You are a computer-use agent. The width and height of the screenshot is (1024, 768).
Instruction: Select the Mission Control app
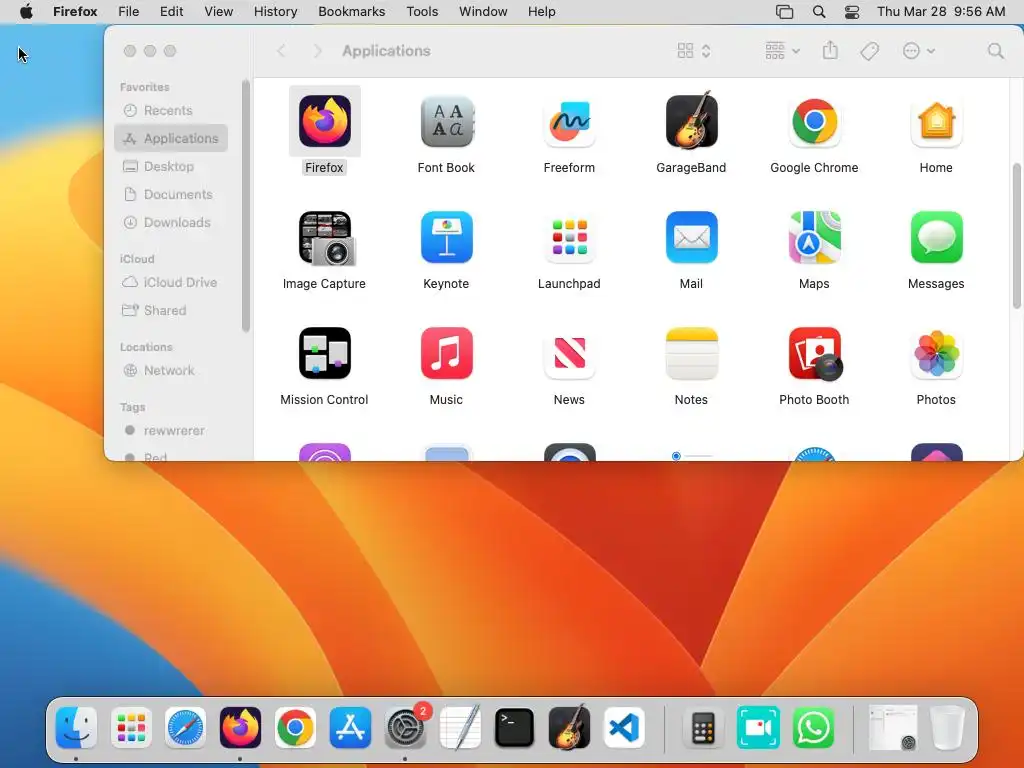(325, 353)
